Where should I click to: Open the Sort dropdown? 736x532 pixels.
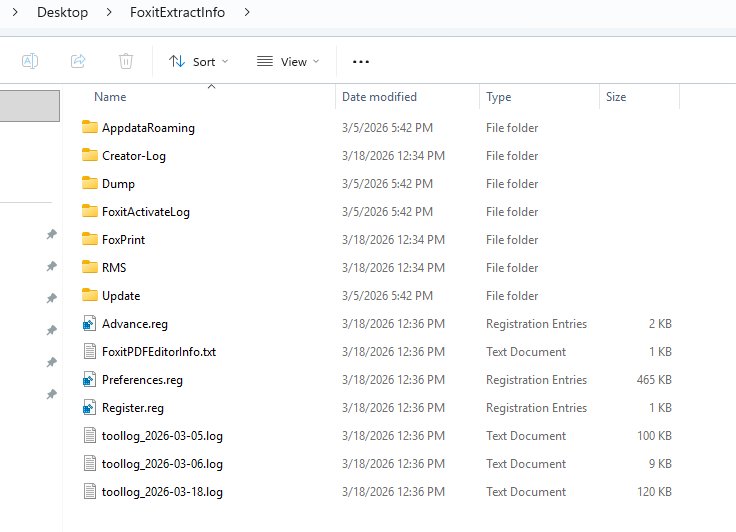click(x=199, y=62)
